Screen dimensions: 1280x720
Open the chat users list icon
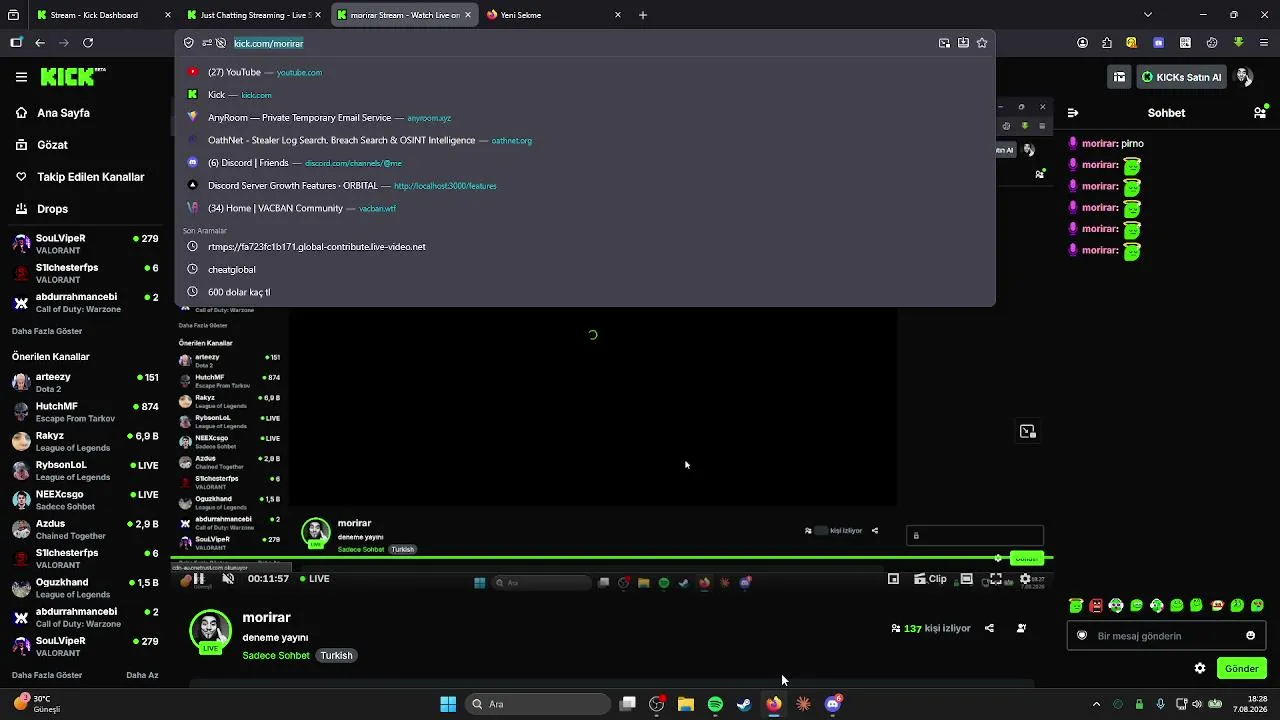(x=1260, y=113)
